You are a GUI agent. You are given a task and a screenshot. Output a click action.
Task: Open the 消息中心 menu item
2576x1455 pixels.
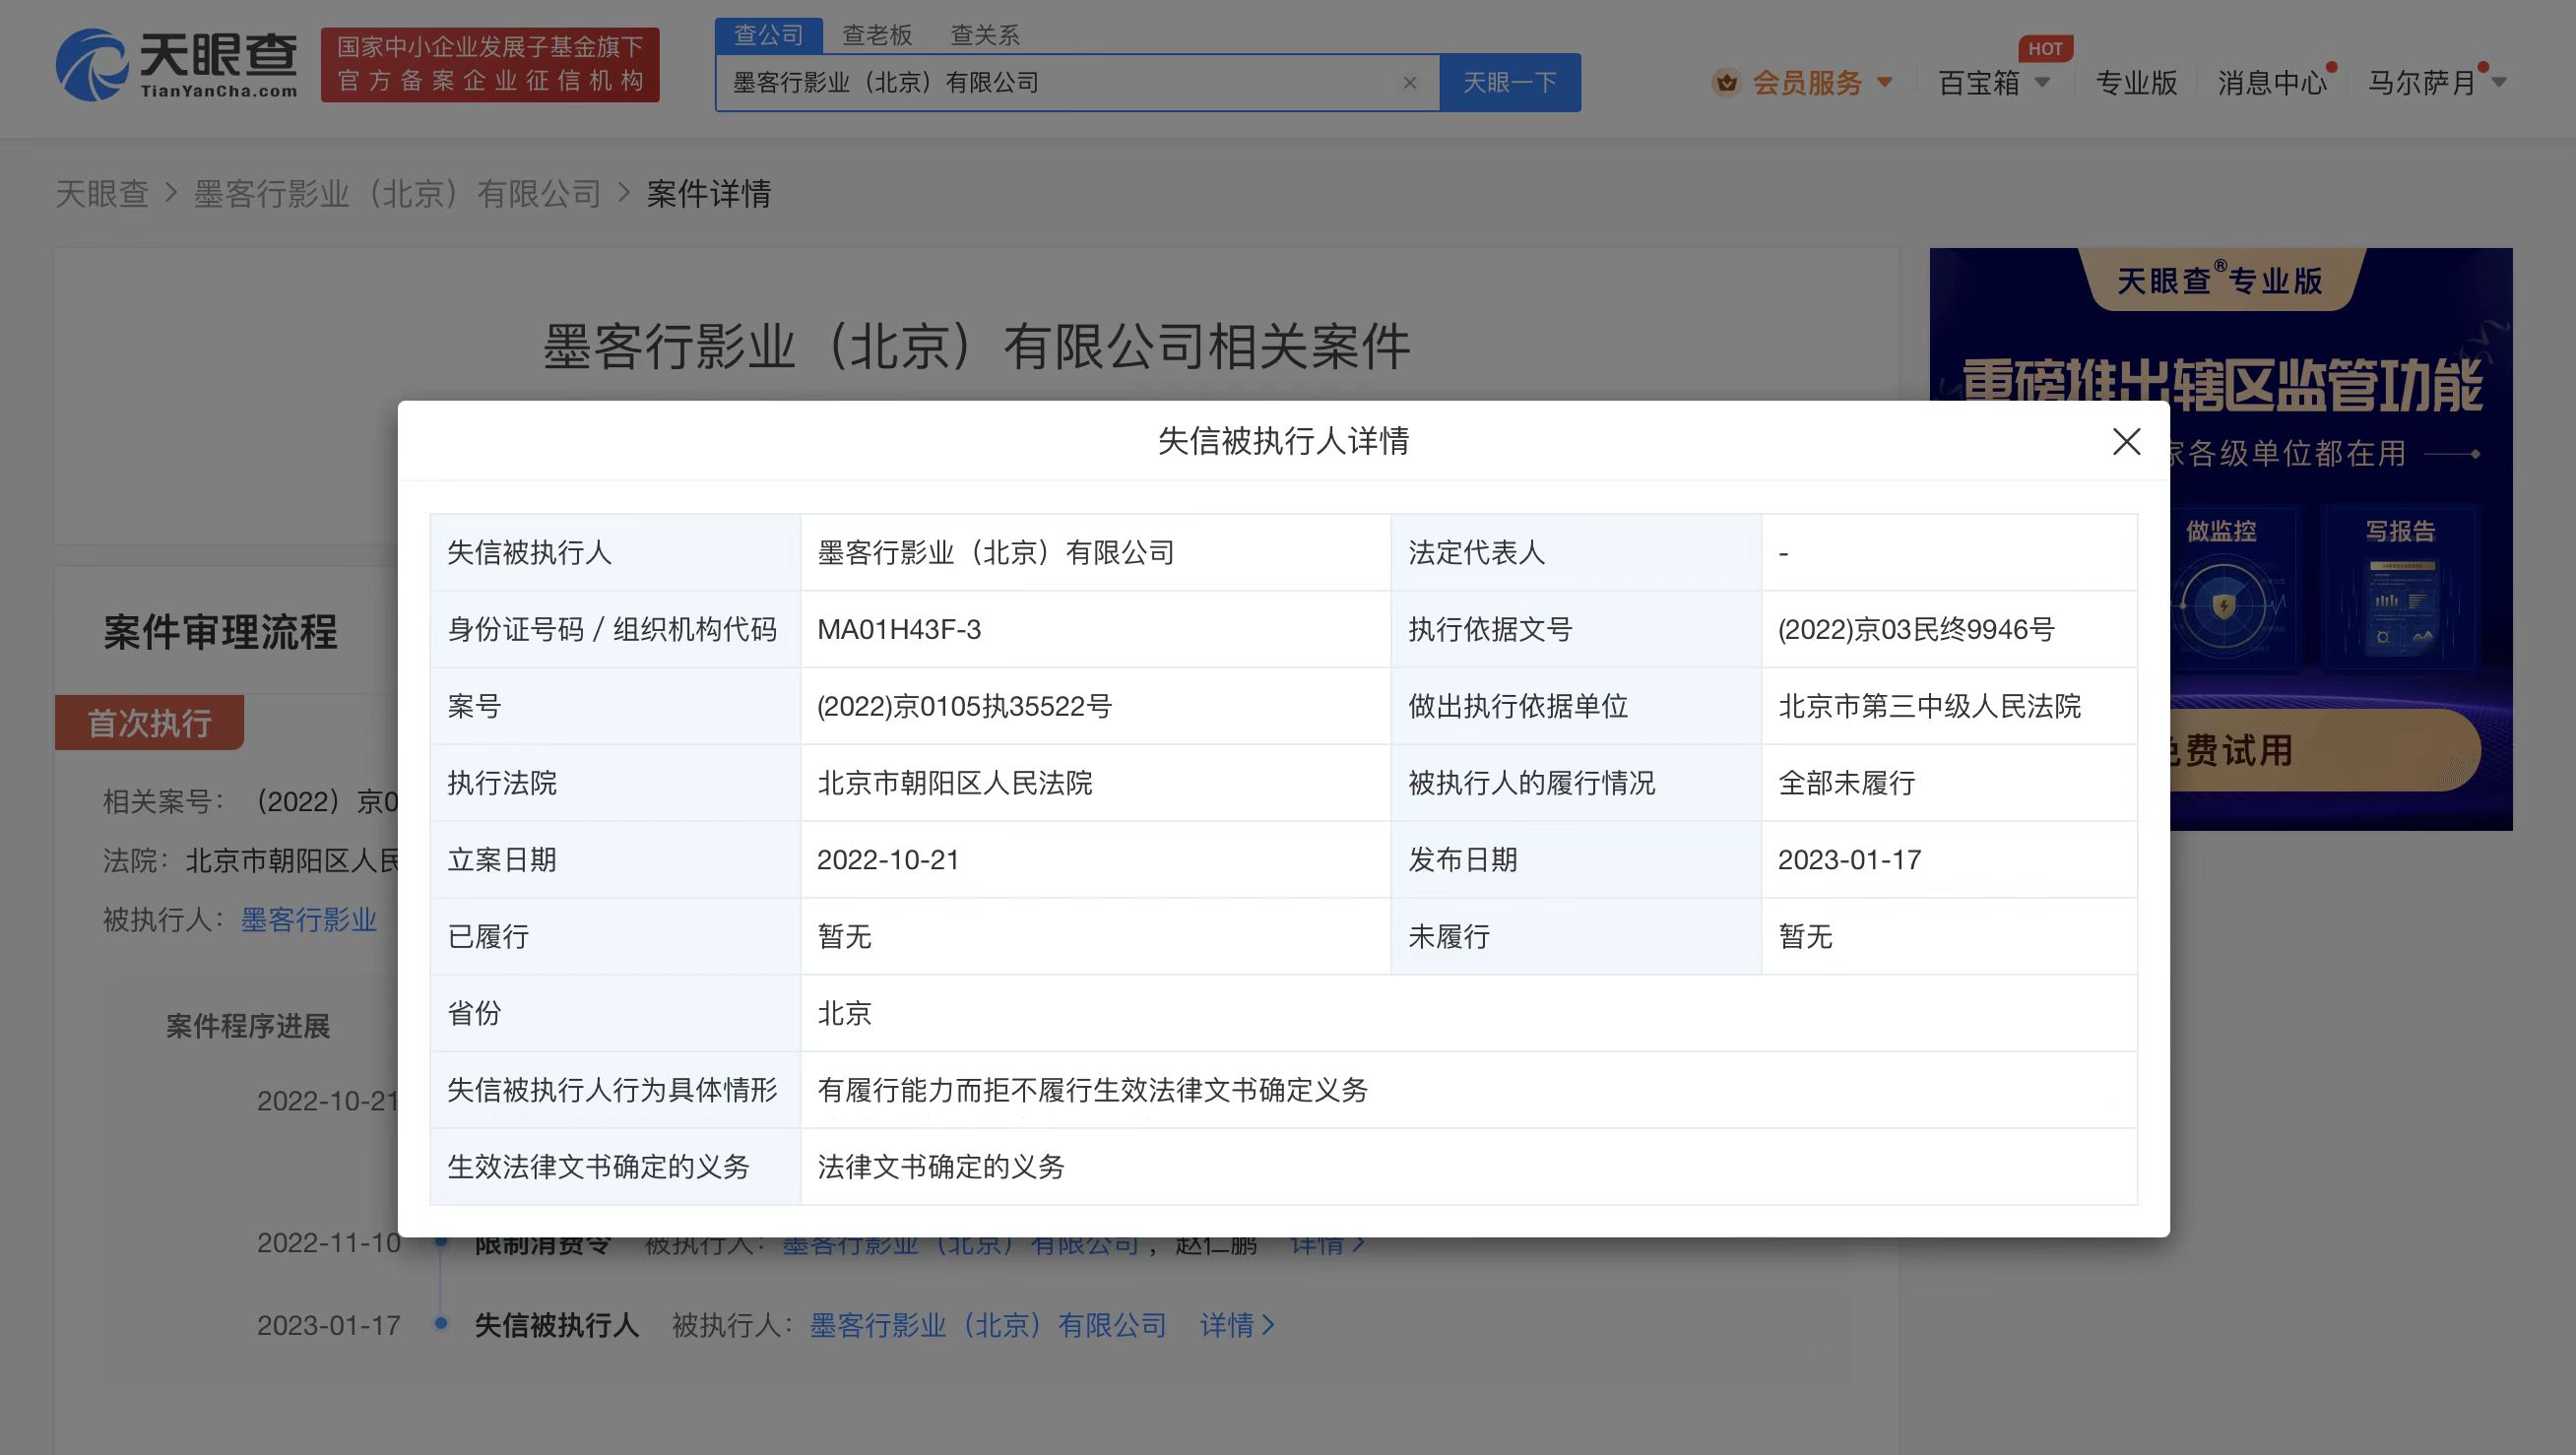pyautogui.click(x=2273, y=83)
